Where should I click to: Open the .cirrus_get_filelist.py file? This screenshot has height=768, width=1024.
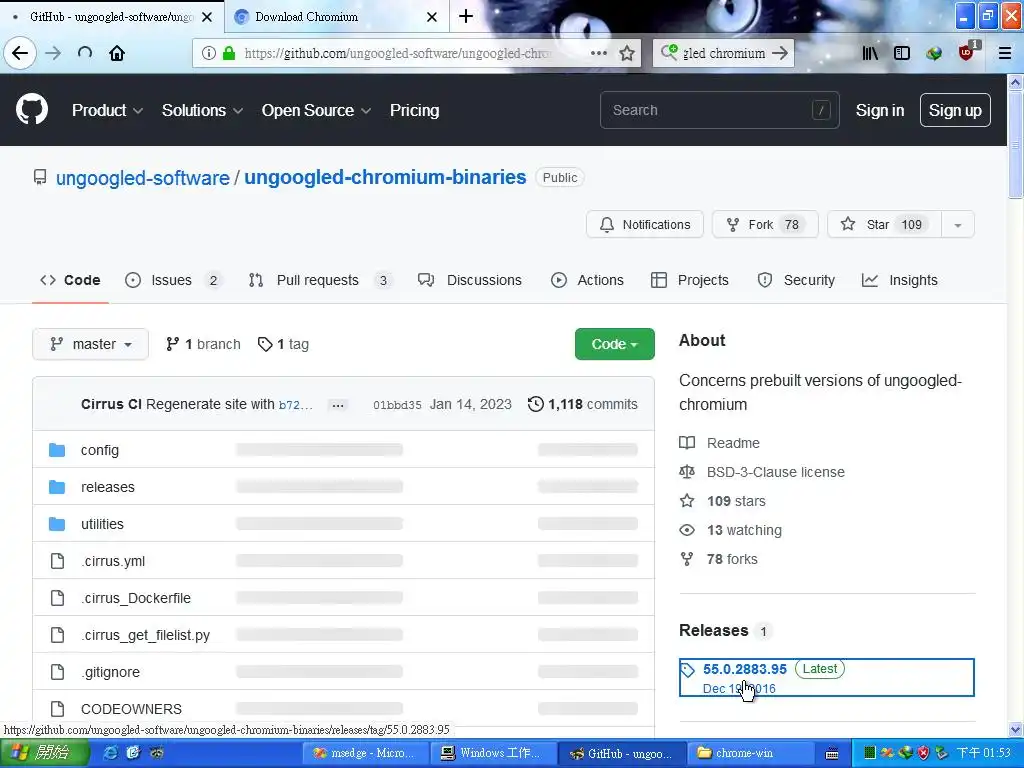click(x=146, y=635)
